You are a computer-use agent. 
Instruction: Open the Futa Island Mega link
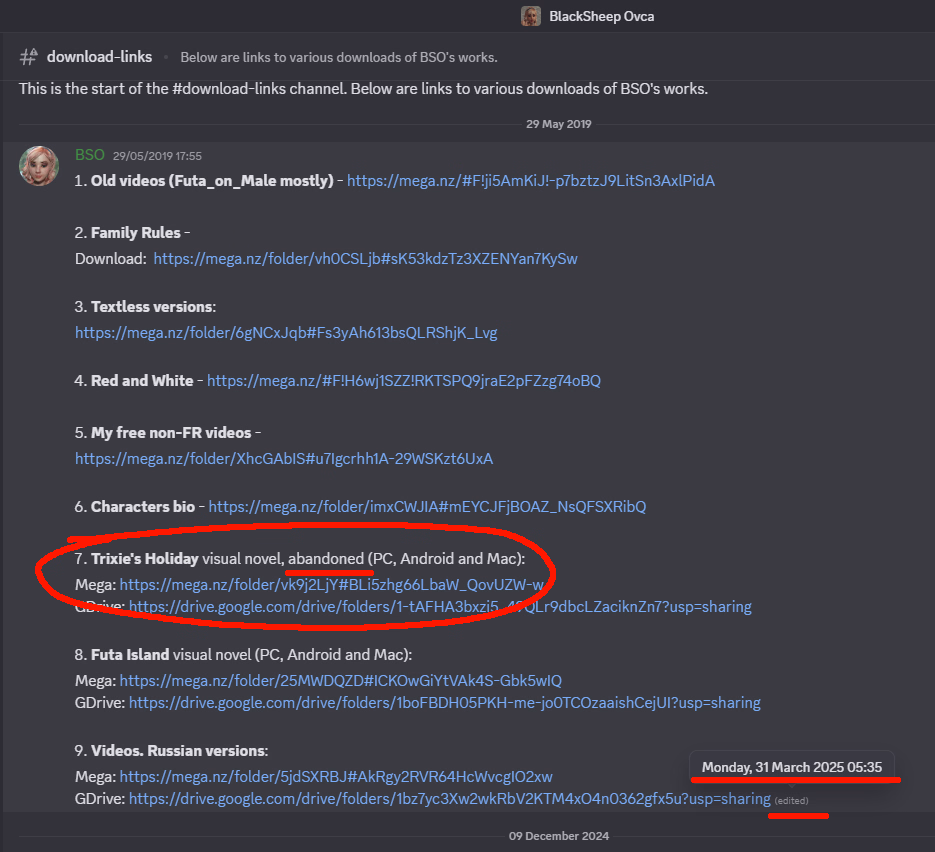coord(340,681)
